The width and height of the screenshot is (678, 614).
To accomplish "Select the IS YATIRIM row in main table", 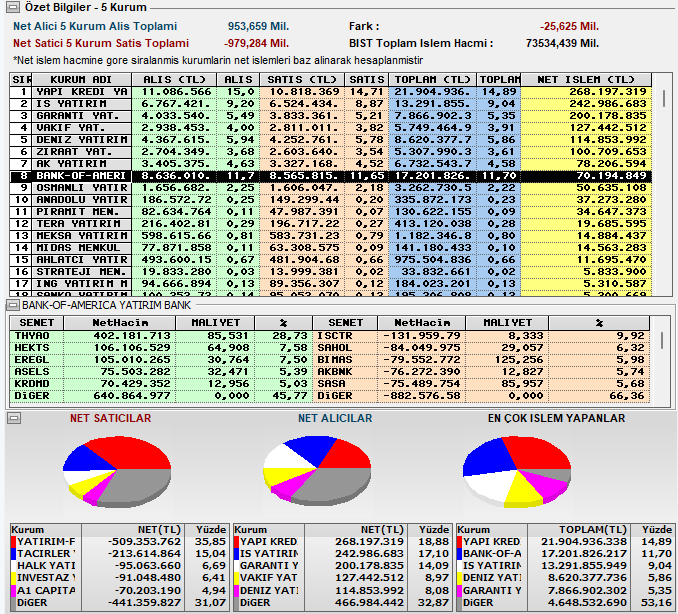I will click(331, 104).
